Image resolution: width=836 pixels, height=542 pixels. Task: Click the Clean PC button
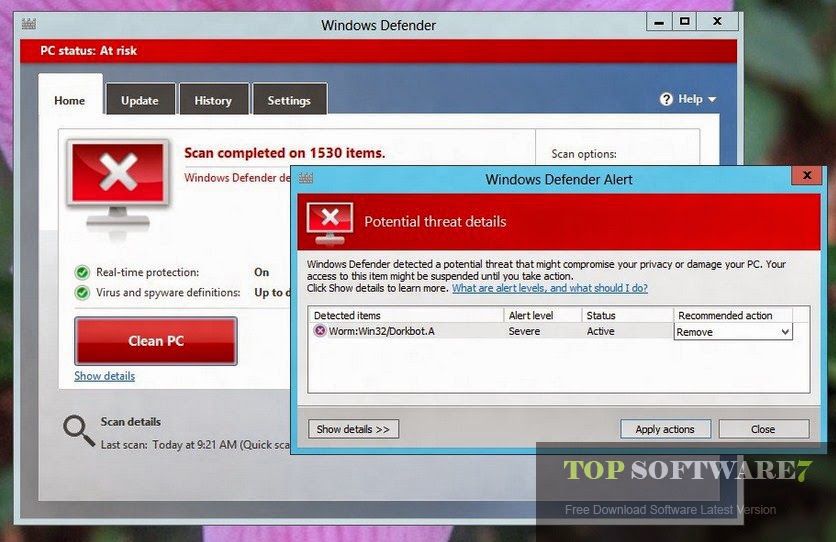(156, 341)
